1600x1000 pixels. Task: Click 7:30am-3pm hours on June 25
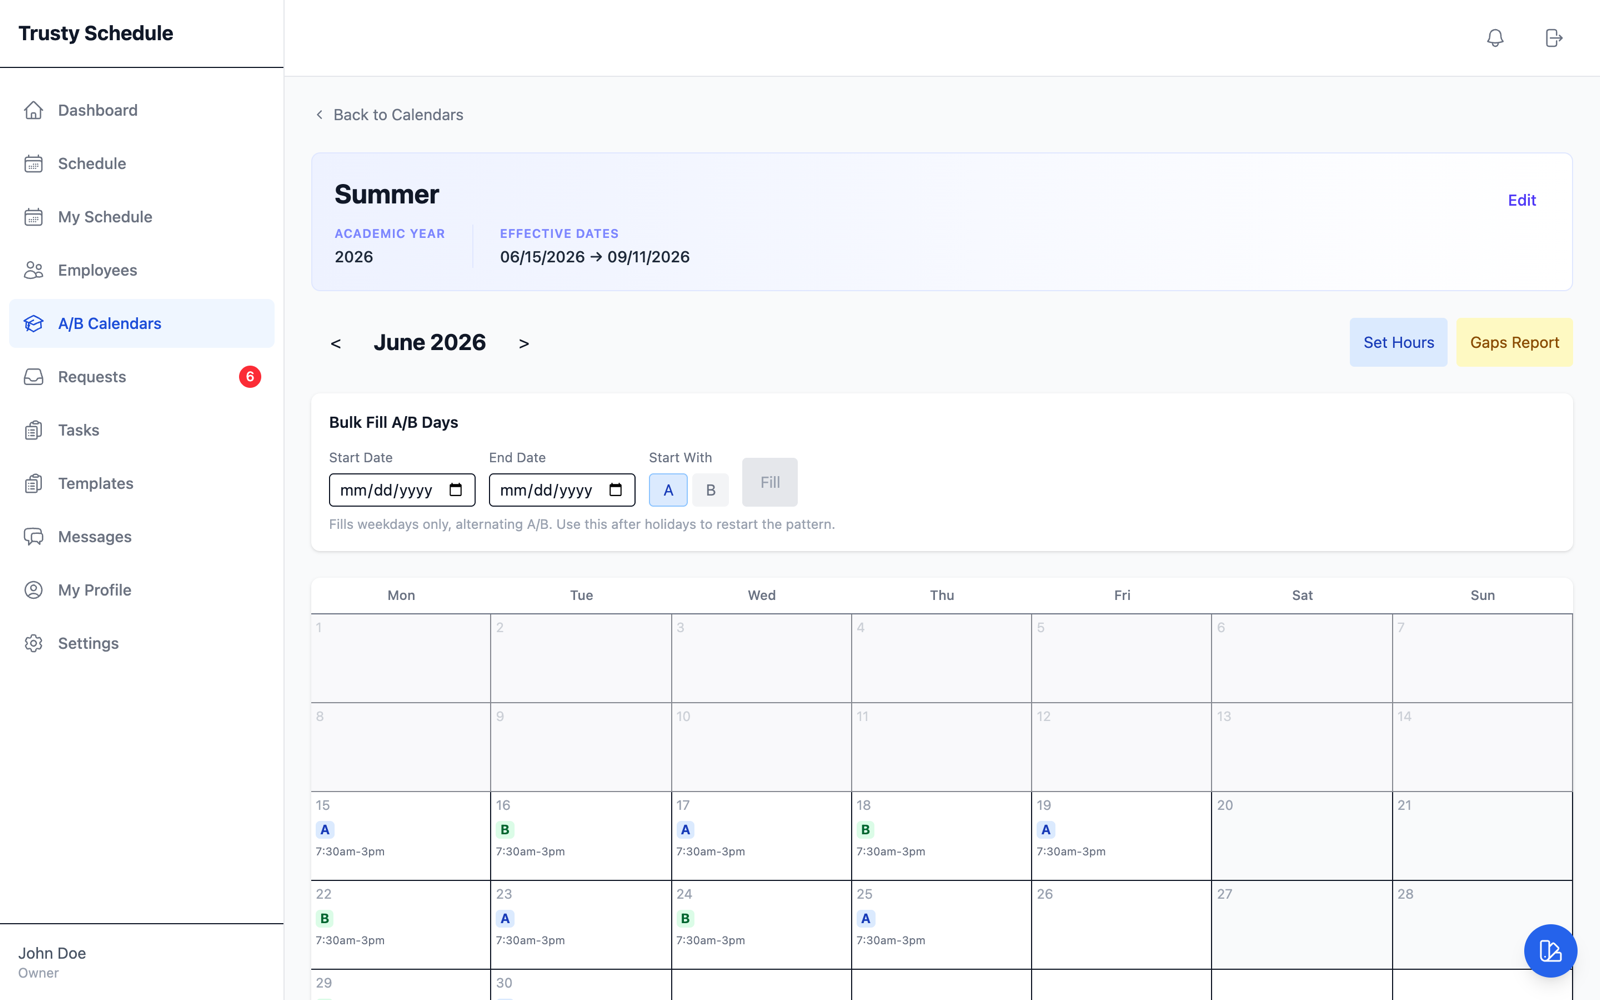(891, 941)
